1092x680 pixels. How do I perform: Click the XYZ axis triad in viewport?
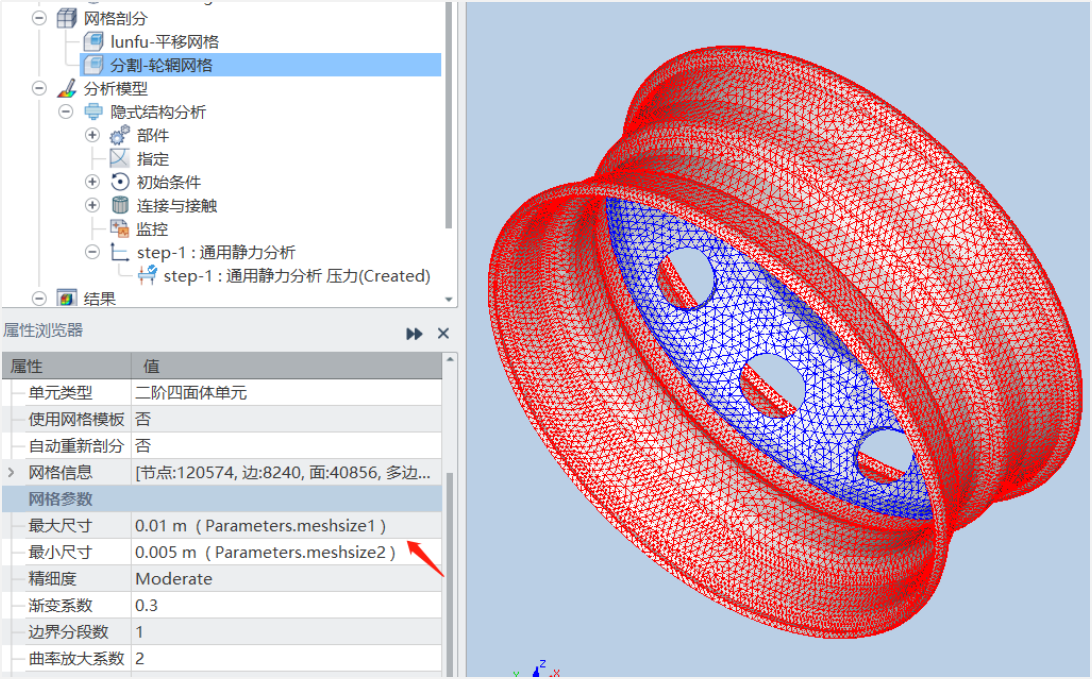536,669
